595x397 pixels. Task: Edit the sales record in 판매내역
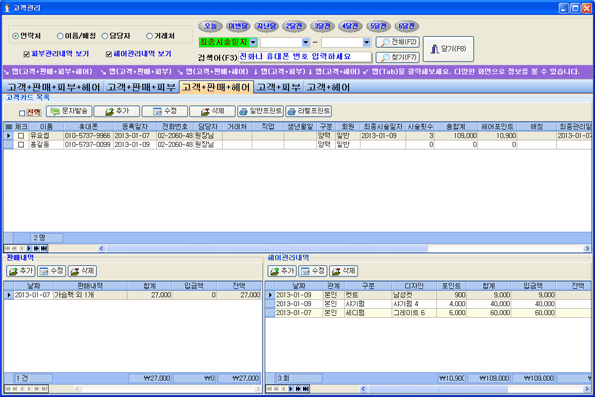[x=52, y=271]
